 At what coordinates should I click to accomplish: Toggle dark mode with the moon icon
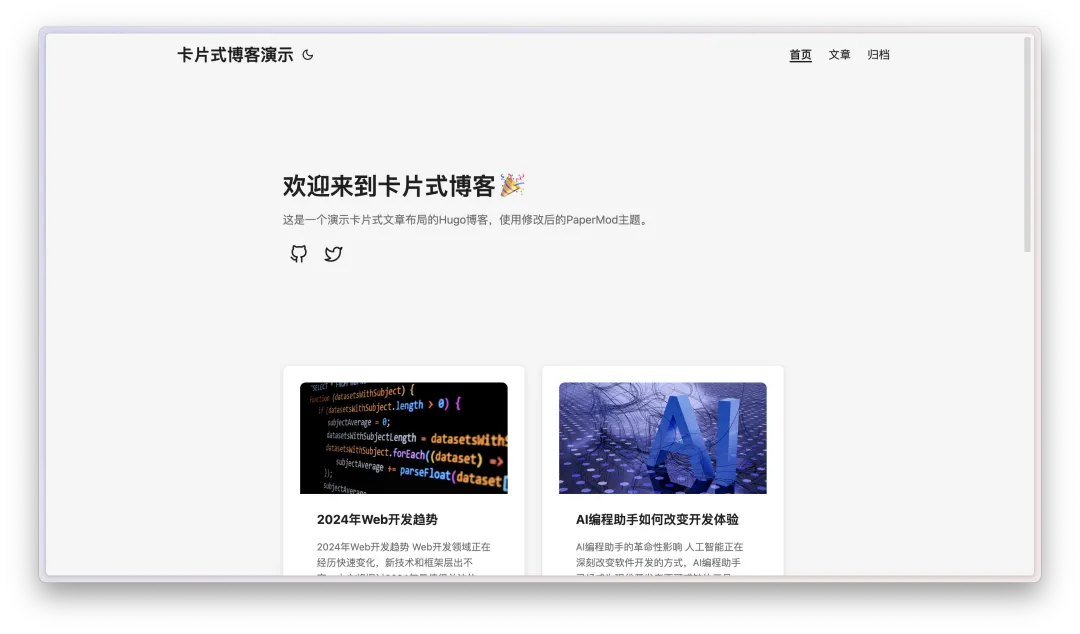(x=308, y=55)
